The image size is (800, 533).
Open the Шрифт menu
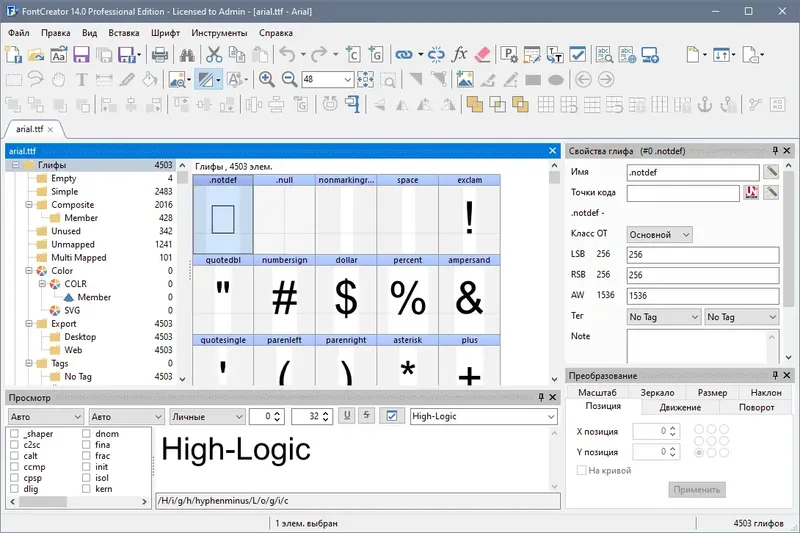[165, 33]
